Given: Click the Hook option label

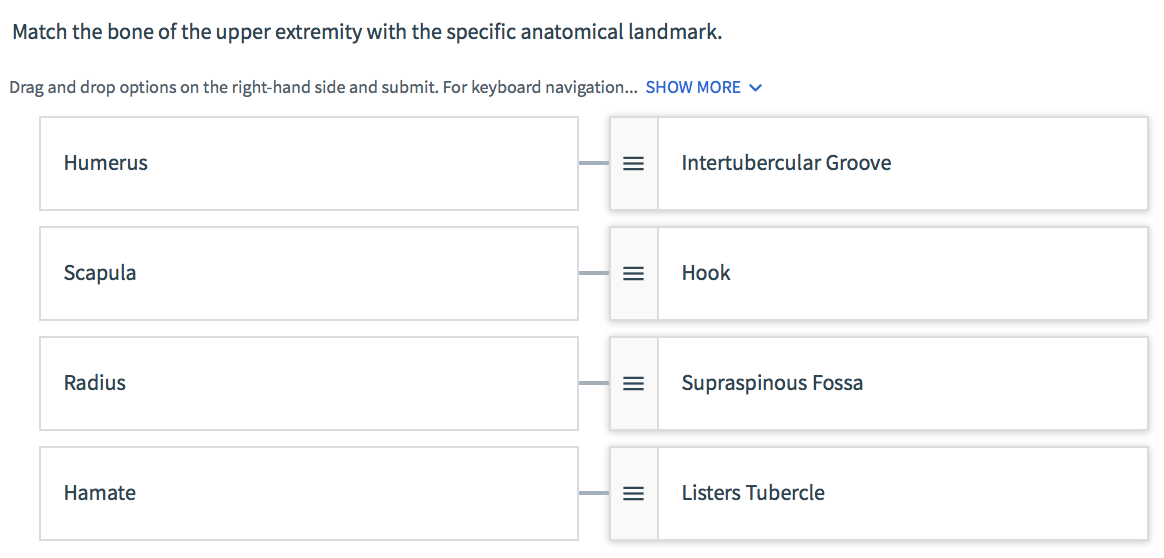Looking at the screenshot, I should coord(706,273).
